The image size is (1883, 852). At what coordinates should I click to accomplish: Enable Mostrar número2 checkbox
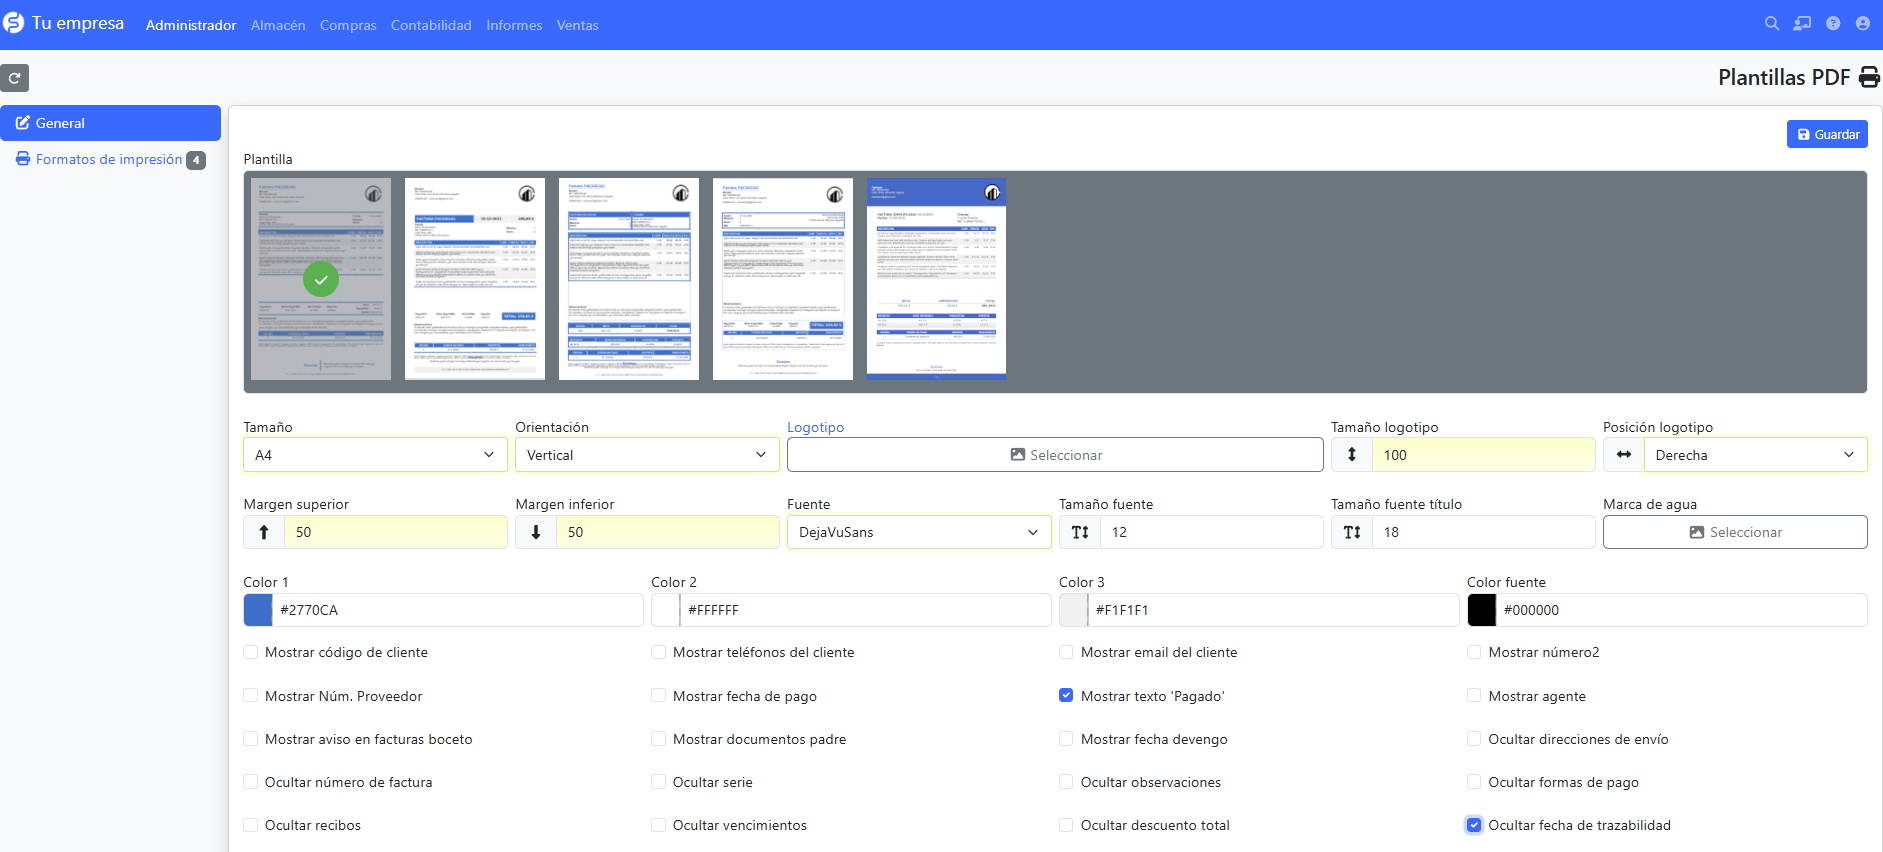pyautogui.click(x=1475, y=652)
